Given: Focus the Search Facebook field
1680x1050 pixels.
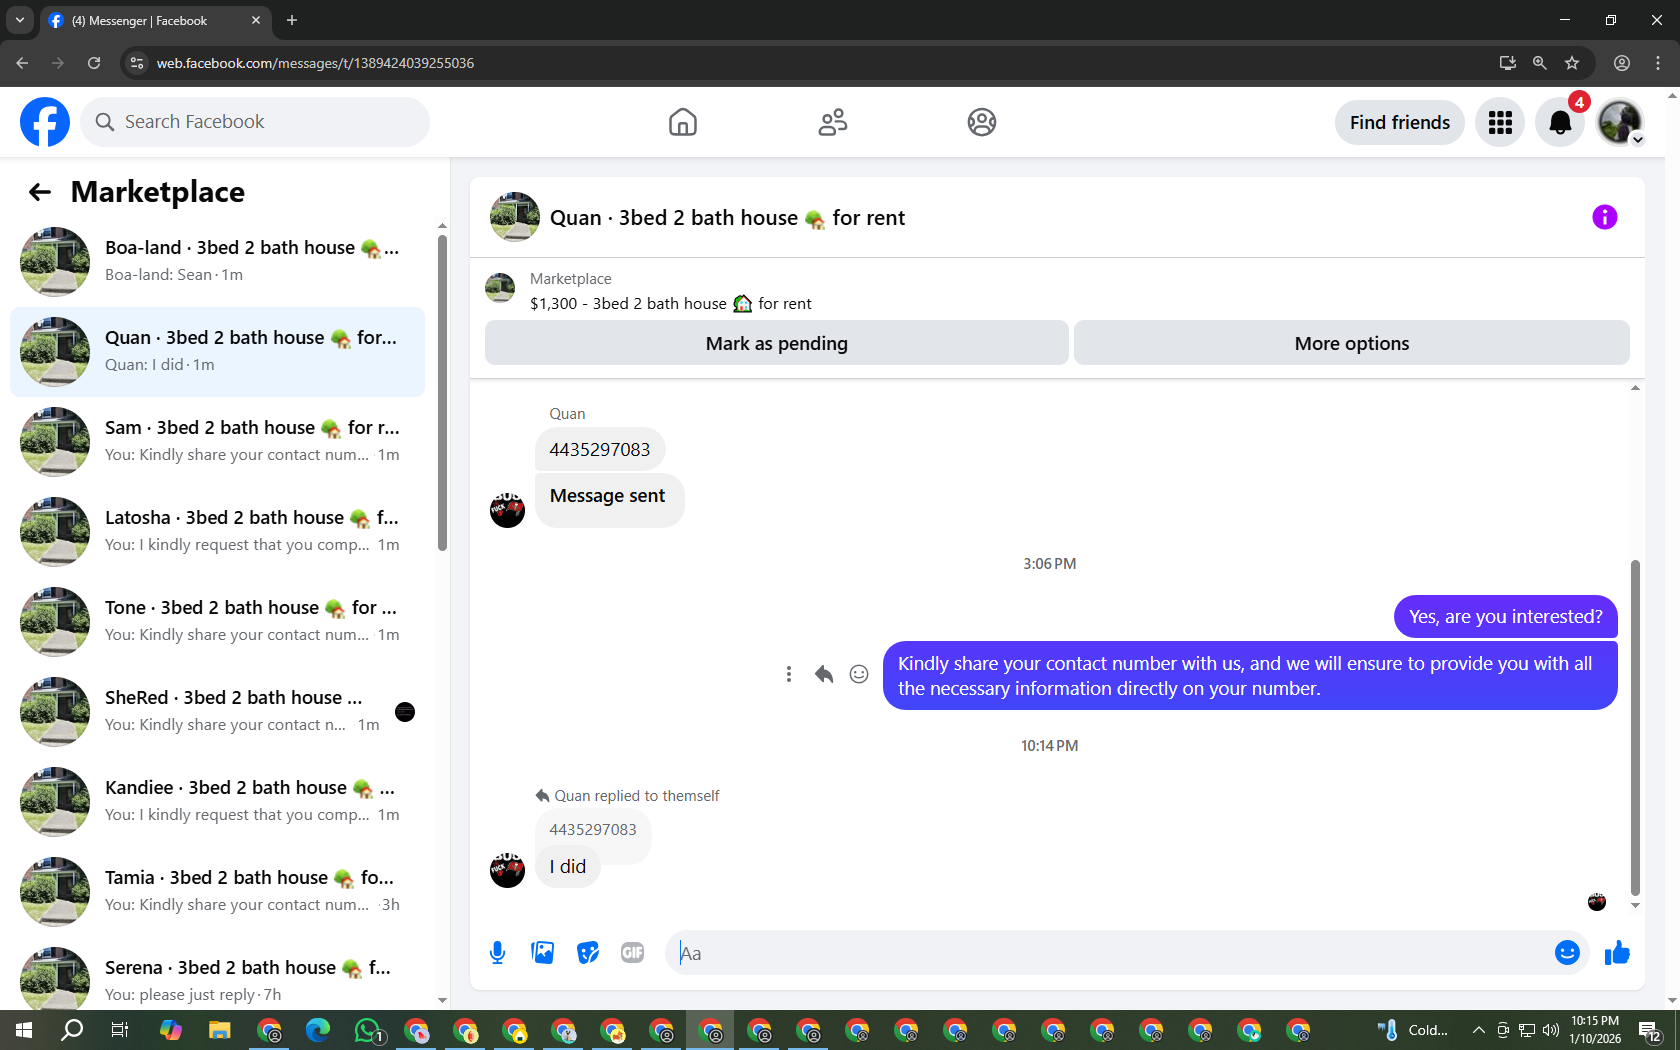Looking at the screenshot, I should pyautogui.click(x=255, y=122).
